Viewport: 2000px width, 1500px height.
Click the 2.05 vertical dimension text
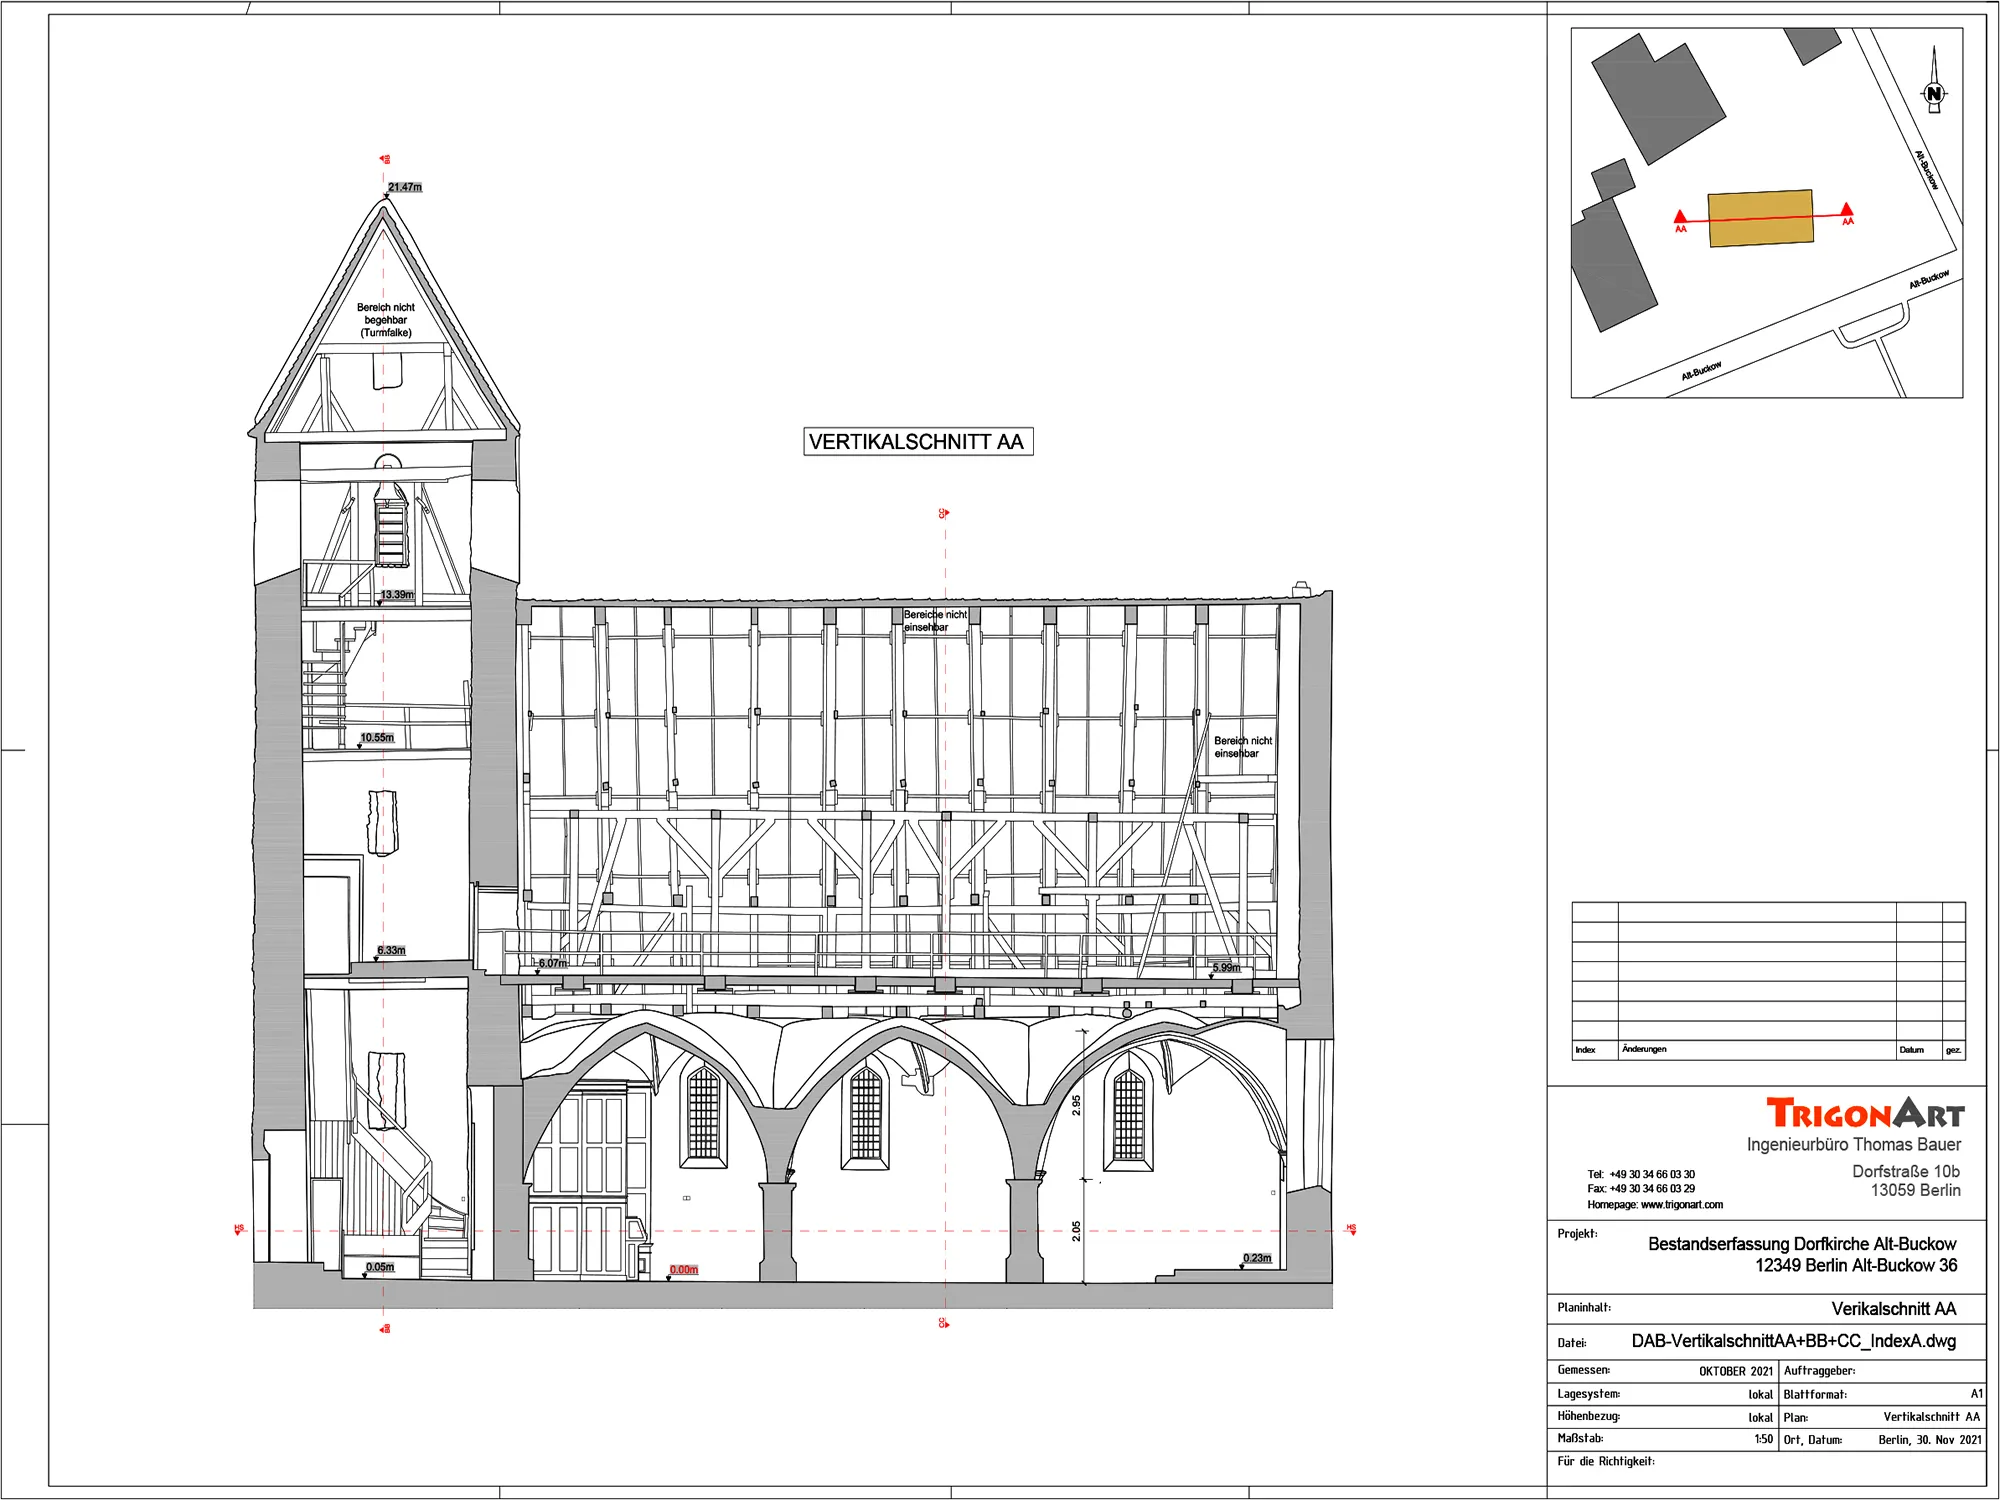pyautogui.click(x=1077, y=1231)
